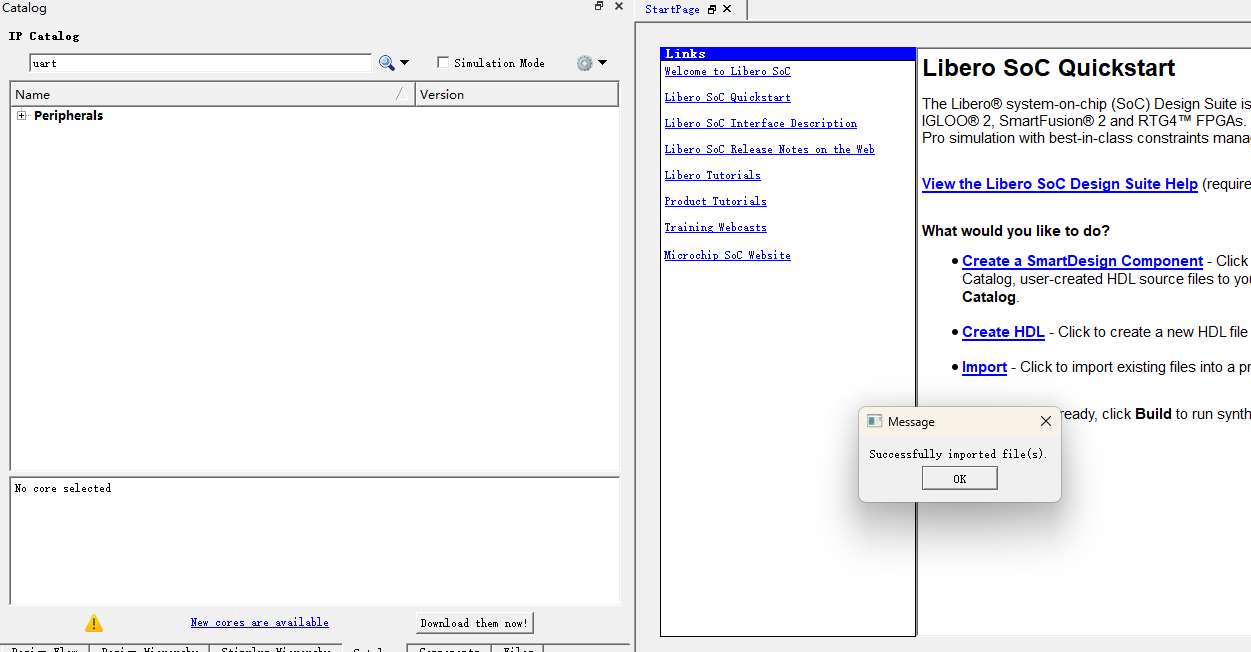The width and height of the screenshot is (1251, 652).
Task: Click the catalog settings gear icon
Action: click(585, 63)
